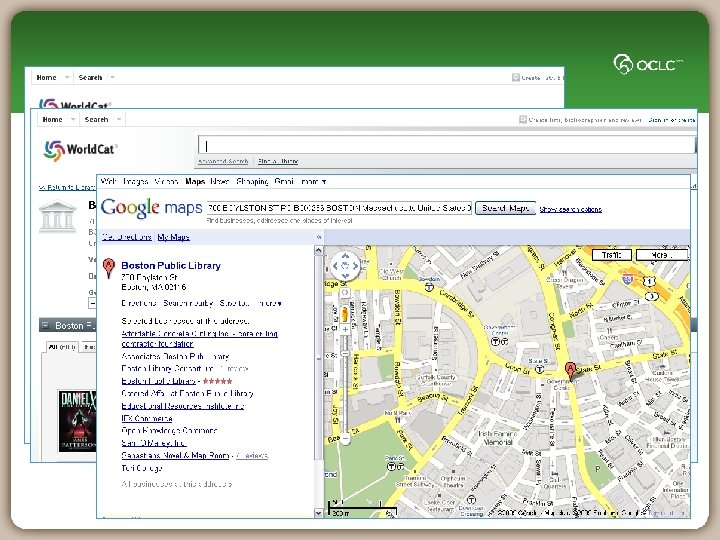Zoom out with the map minus button

[345, 439]
